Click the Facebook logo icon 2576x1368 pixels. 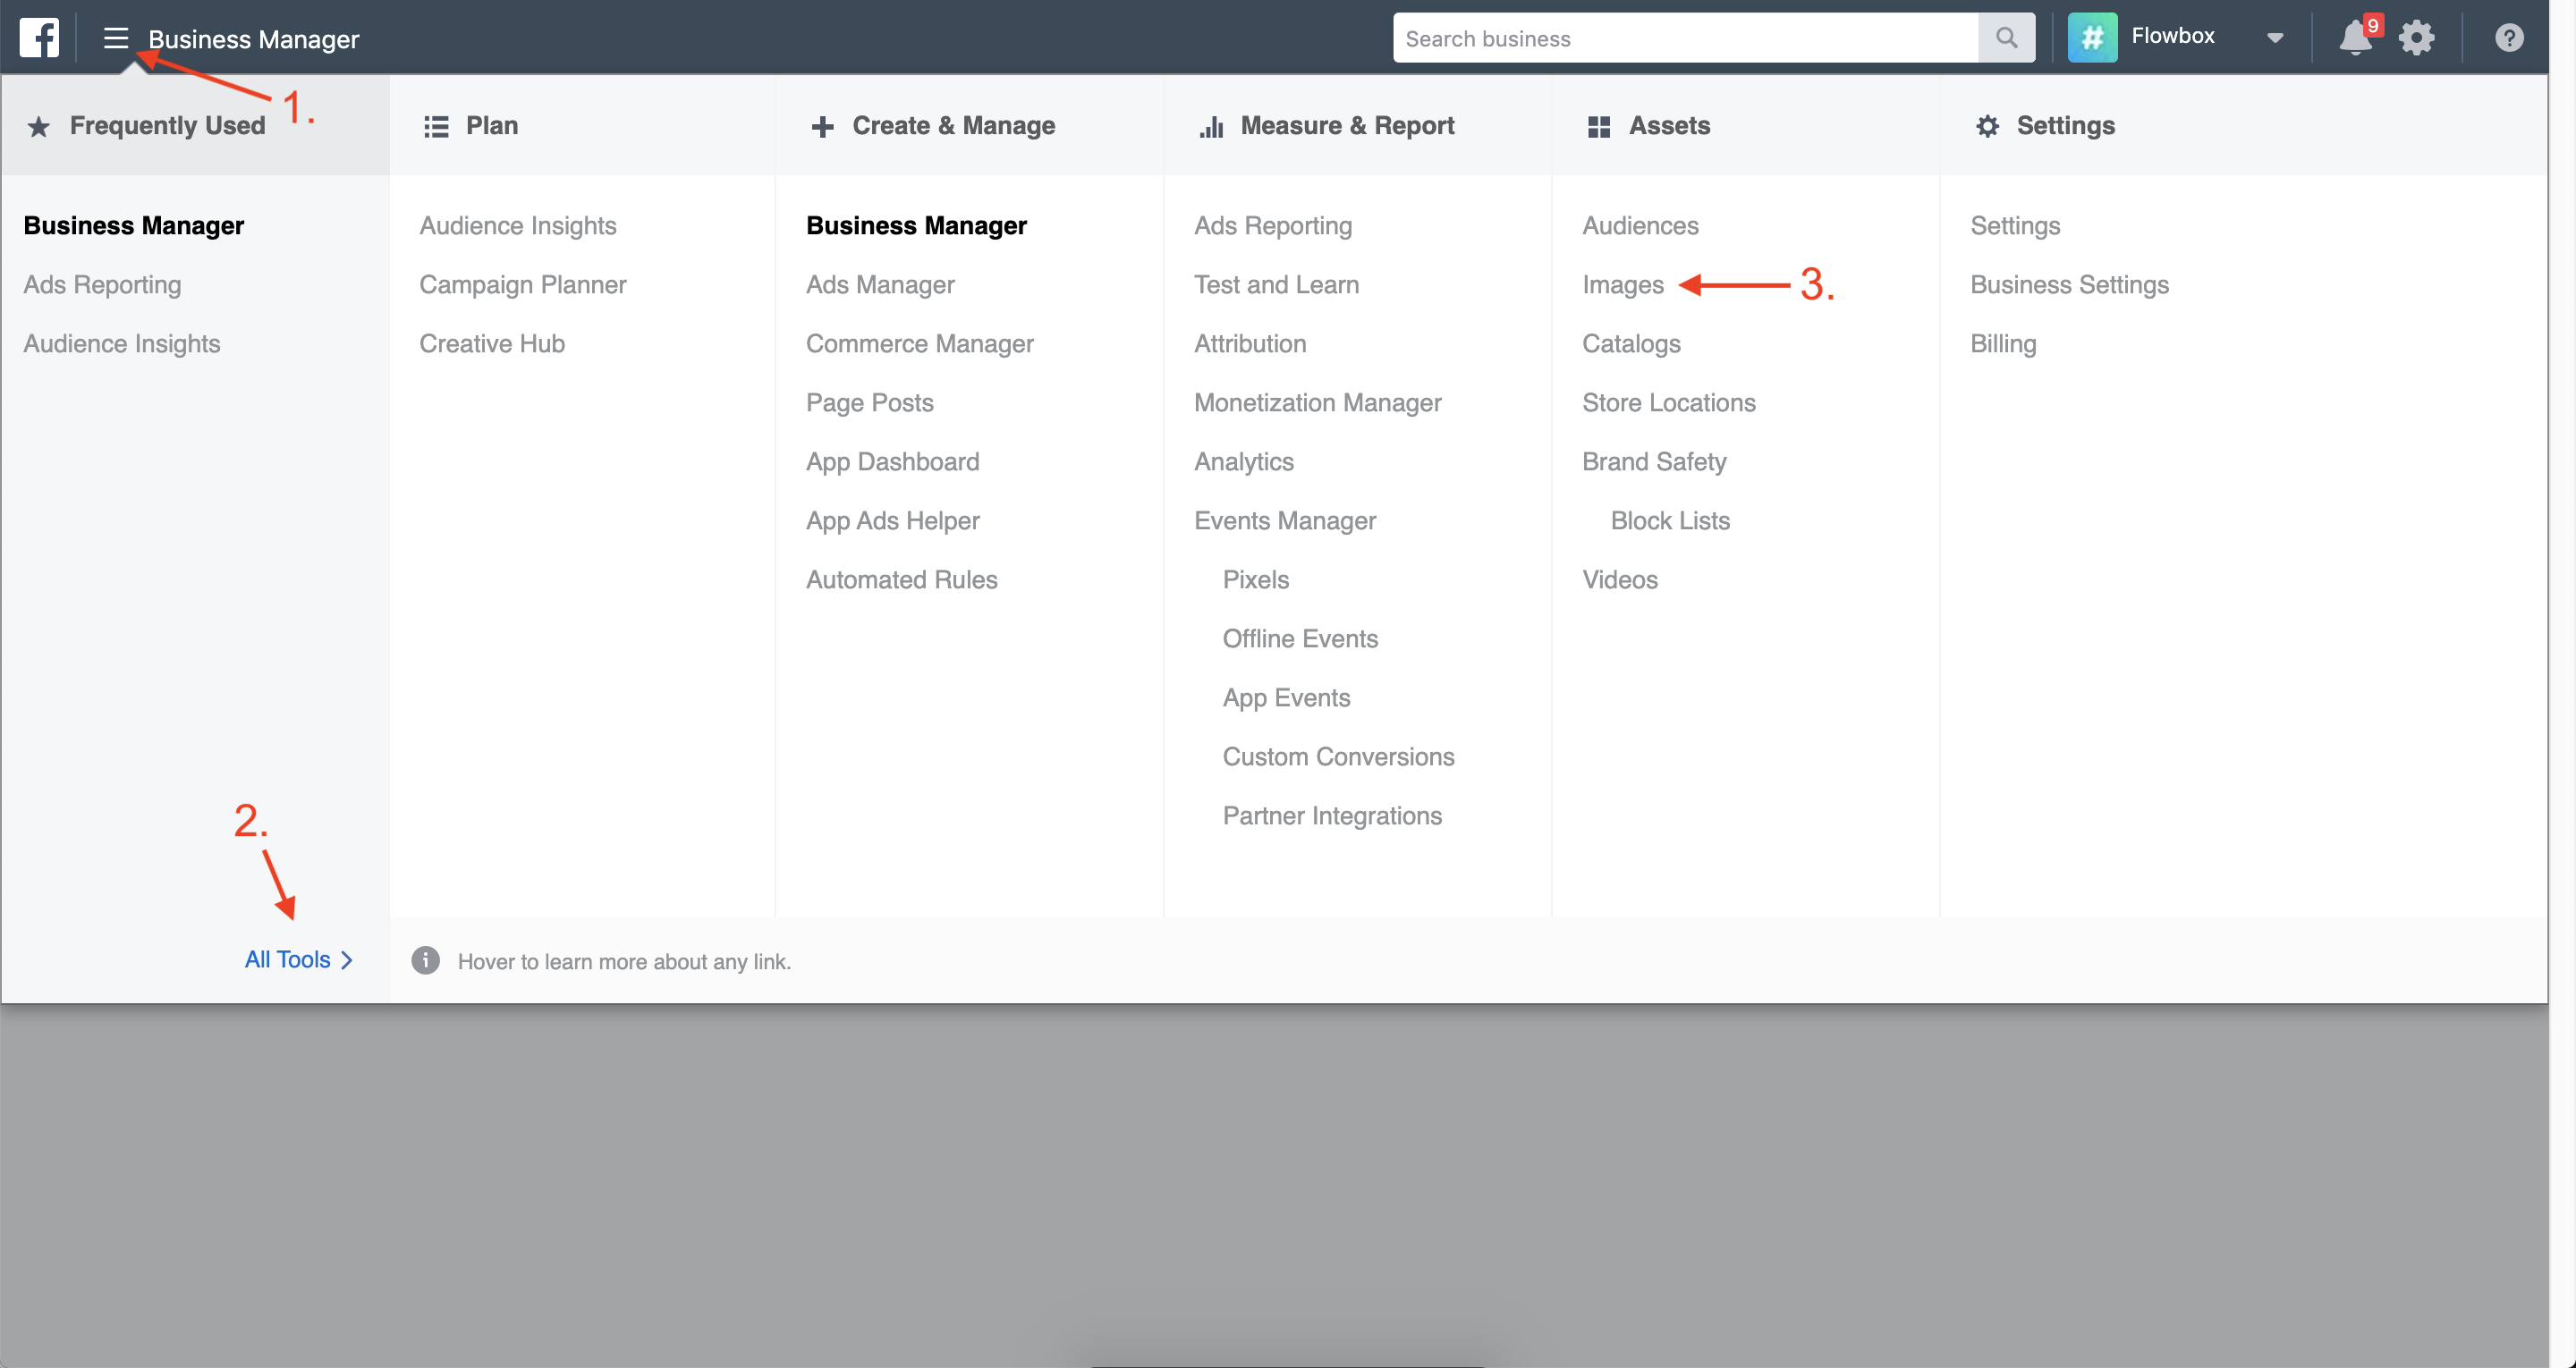[39, 38]
